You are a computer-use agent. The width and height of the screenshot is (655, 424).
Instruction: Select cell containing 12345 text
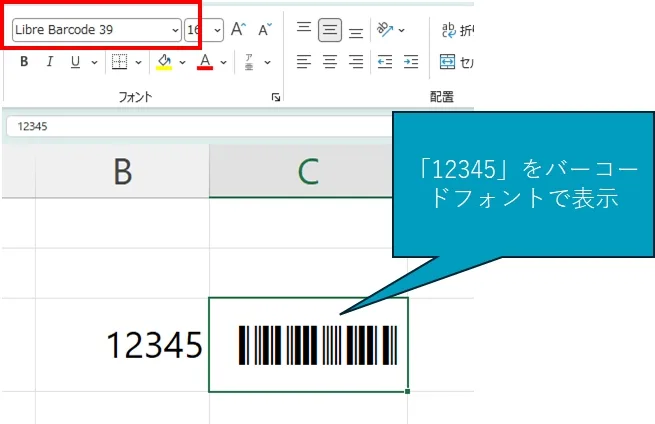click(122, 345)
